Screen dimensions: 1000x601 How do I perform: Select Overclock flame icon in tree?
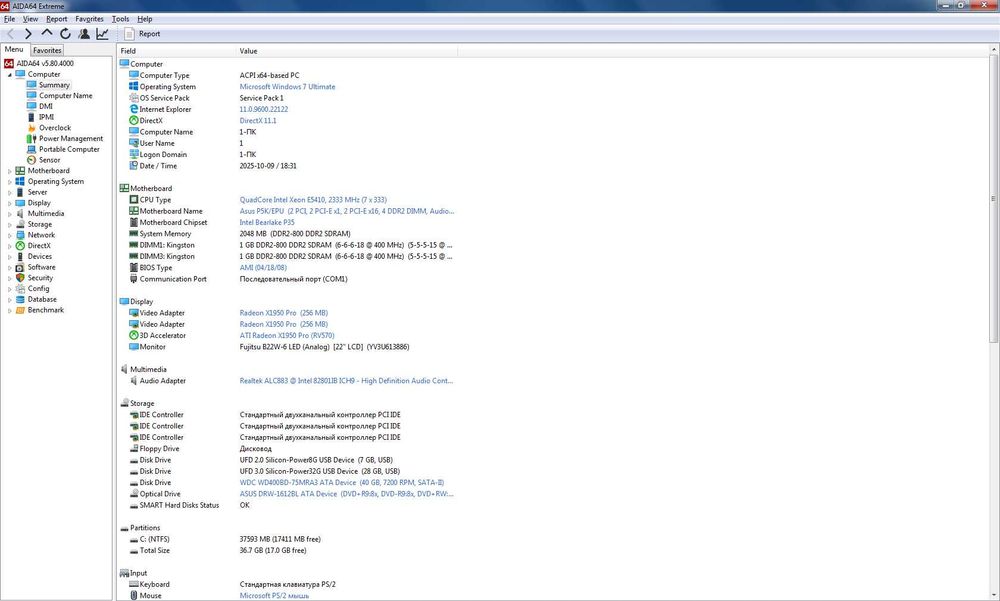31,128
